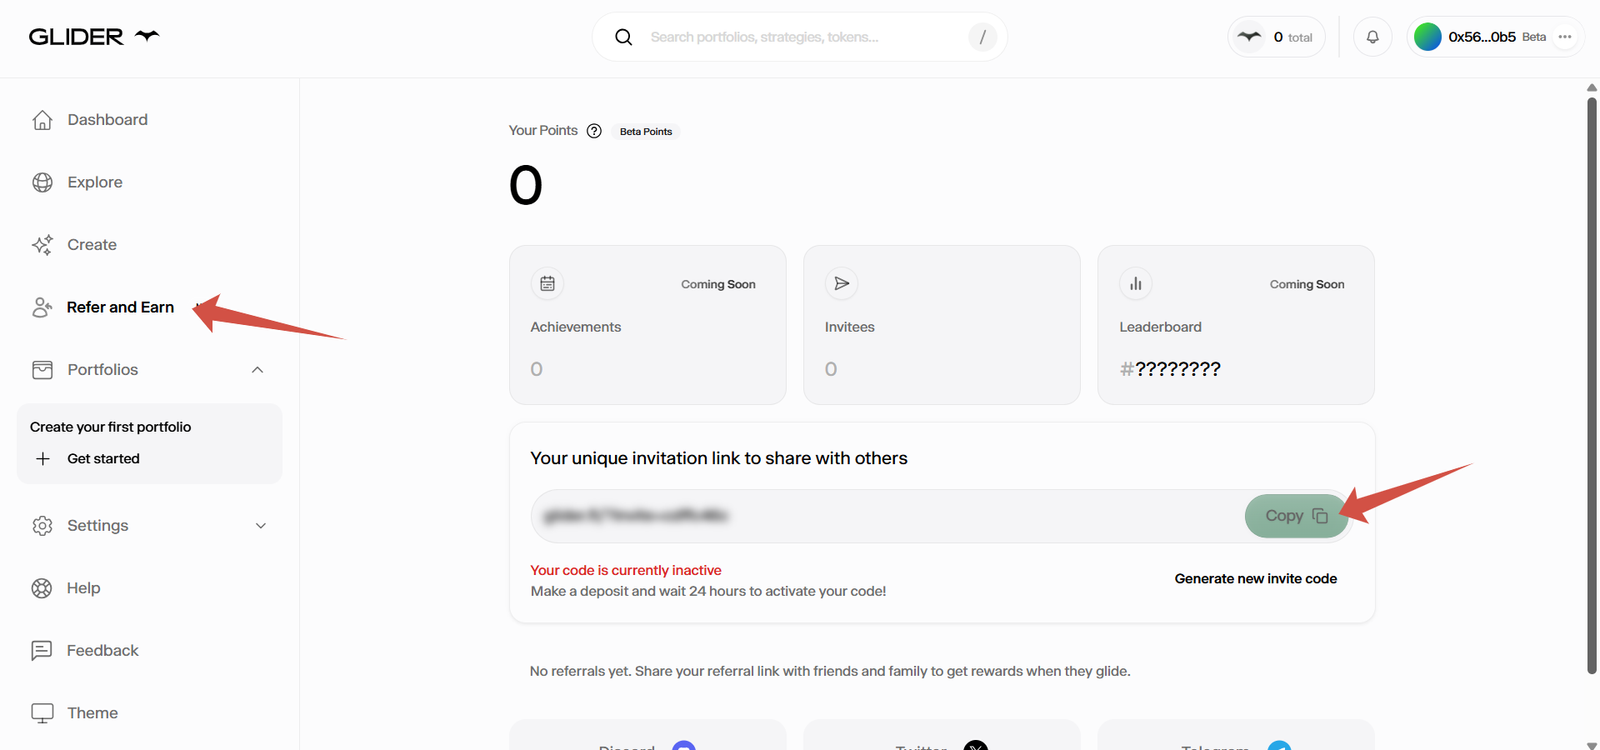The width and height of the screenshot is (1600, 750).
Task: Click the search magnifier icon
Action: point(623,37)
